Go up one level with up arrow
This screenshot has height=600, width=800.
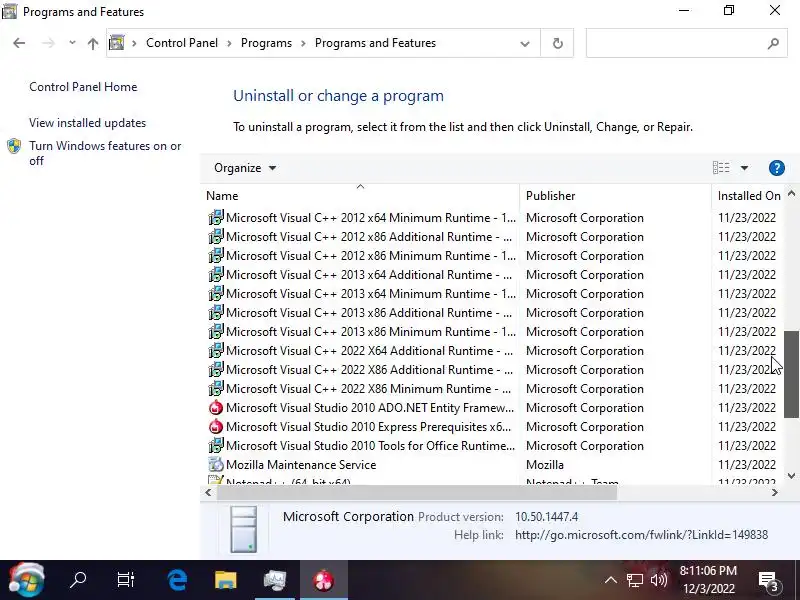point(92,43)
